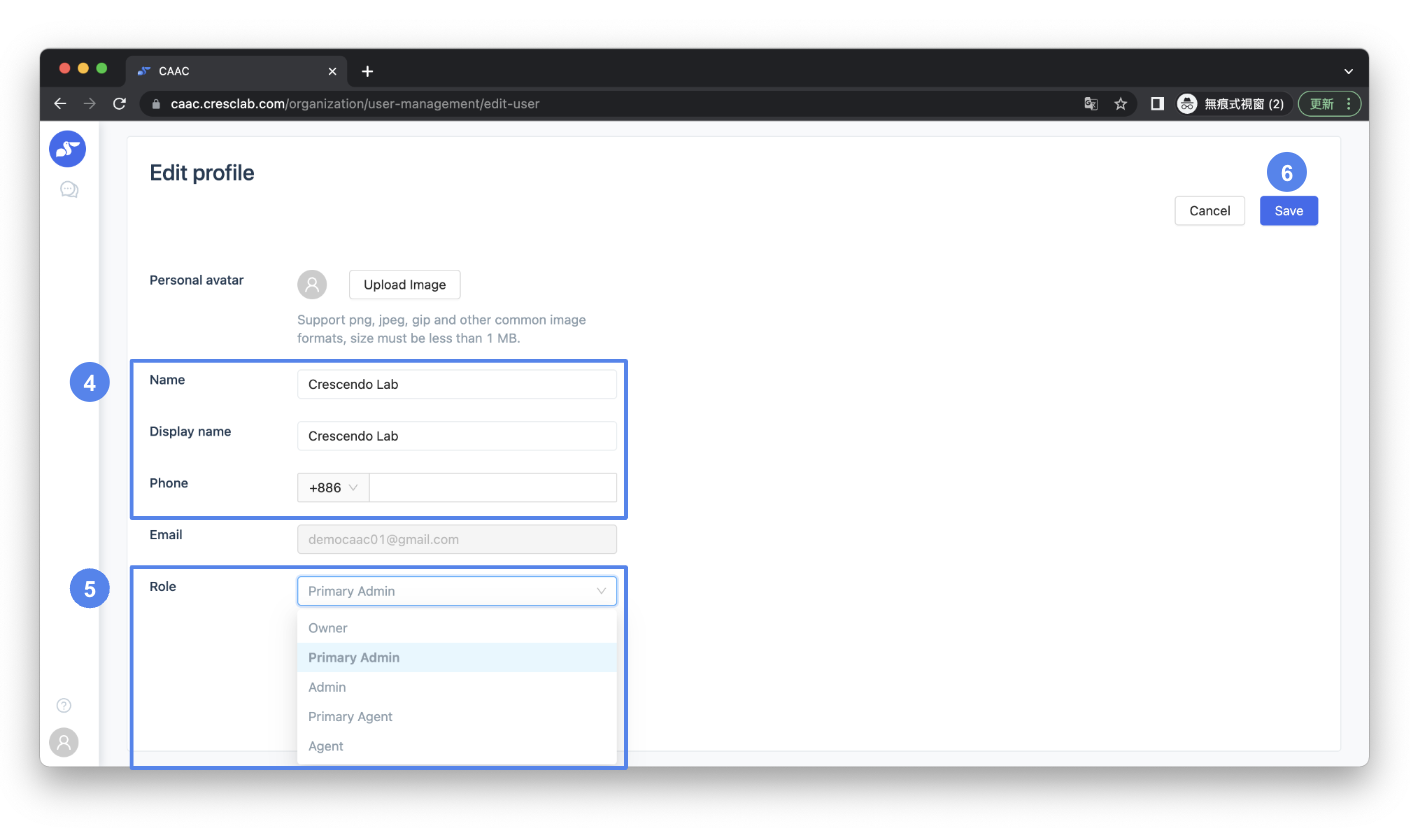This screenshot has height=836, width=1410.
Task: Click into the Display name text field
Action: [x=456, y=436]
